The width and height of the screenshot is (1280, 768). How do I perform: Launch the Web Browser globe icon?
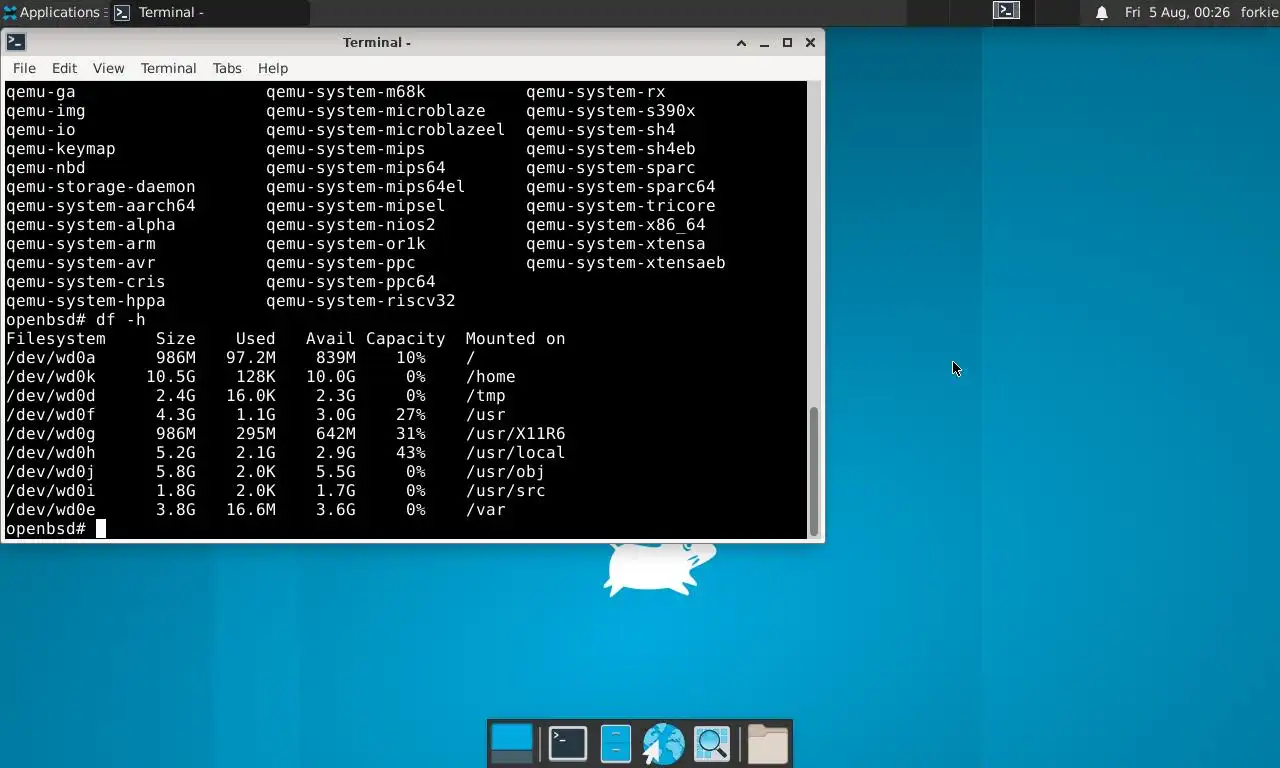(663, 744)
